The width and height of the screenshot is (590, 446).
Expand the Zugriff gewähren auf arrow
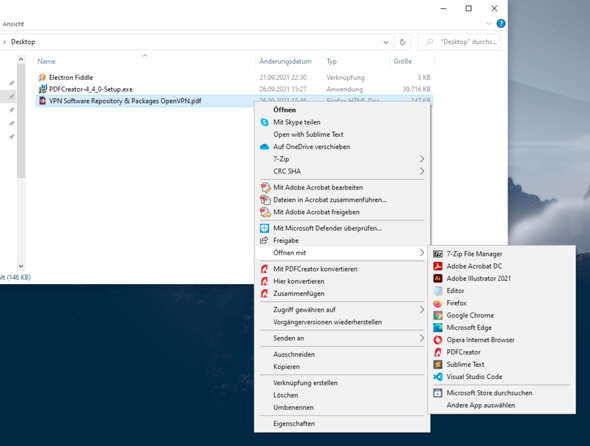point(422,310)
